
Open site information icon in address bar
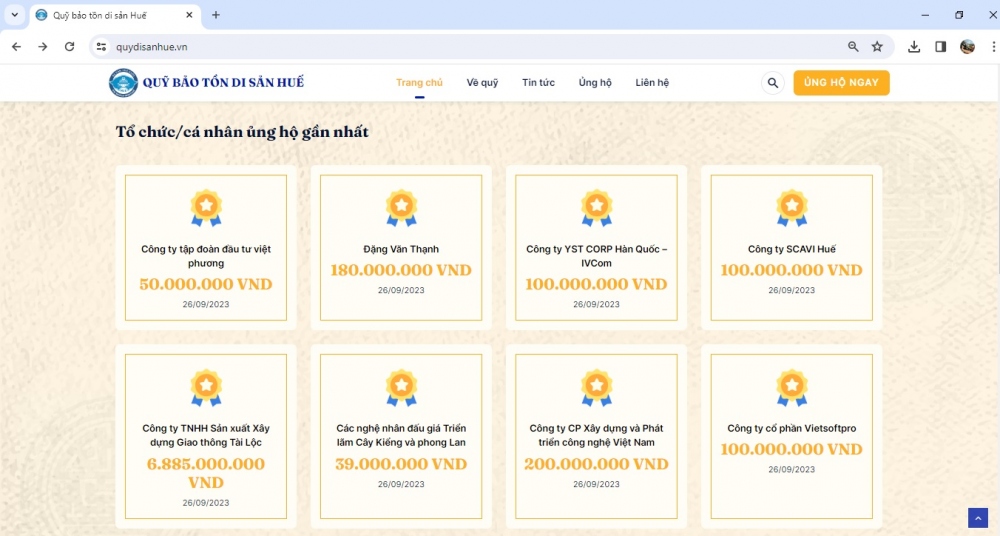click(101, 47)
